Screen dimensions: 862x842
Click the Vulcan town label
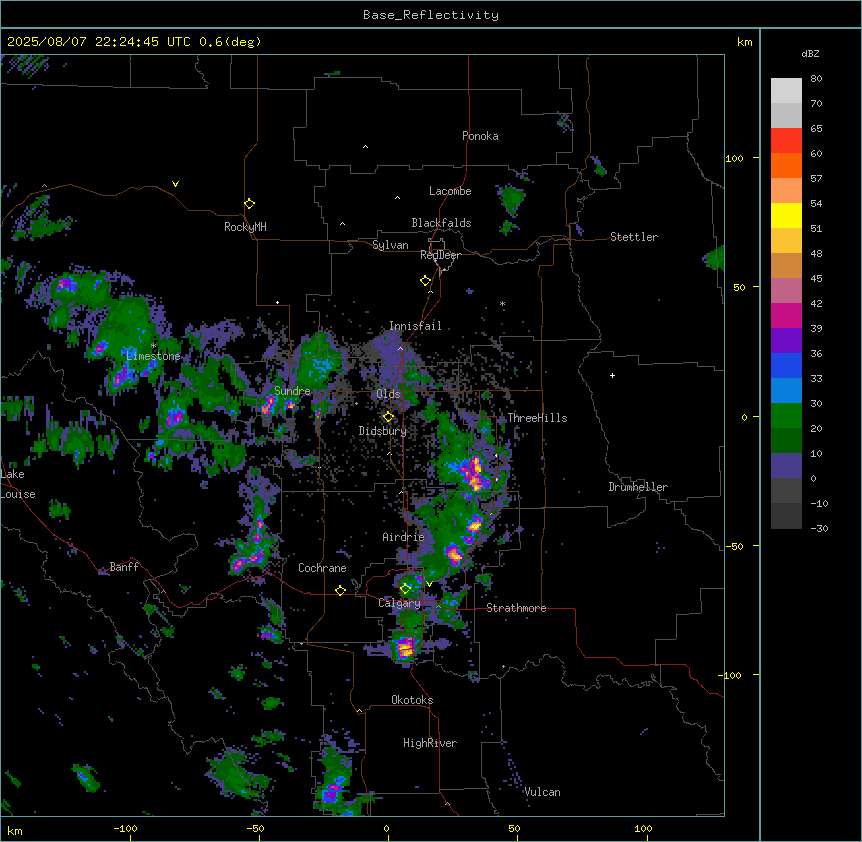pyautogui.click(x=542, y=792)
